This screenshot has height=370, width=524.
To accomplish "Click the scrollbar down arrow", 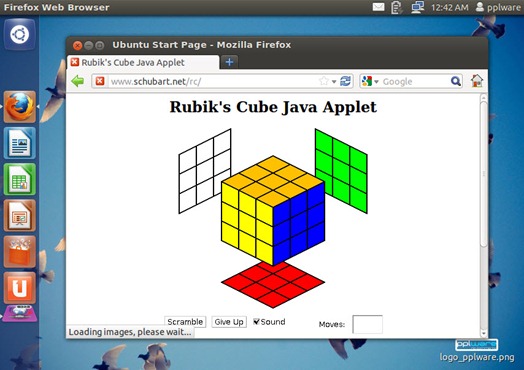I will [x=484, y=333].
